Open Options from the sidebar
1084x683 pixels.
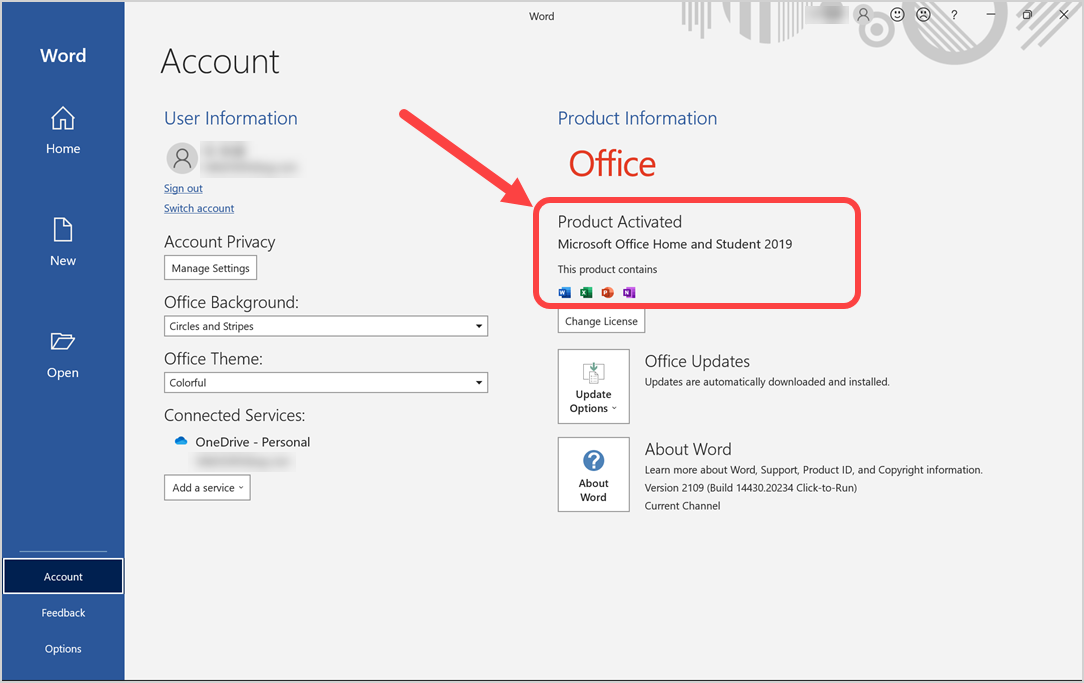tap(62, 648)
